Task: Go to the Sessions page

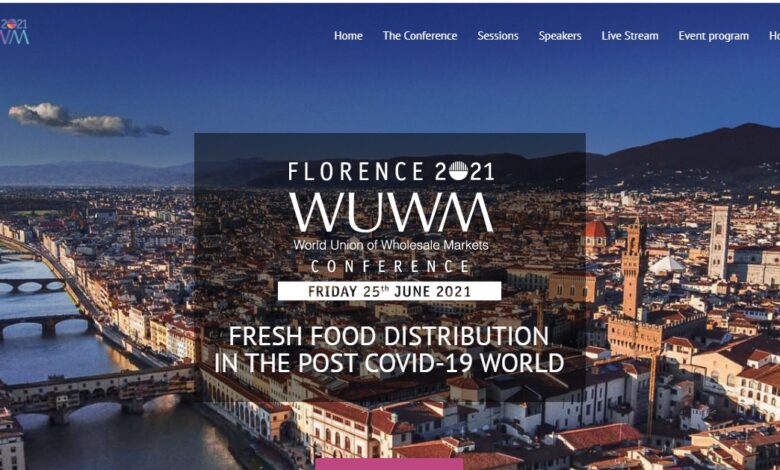Action: [x=498, y=36]
